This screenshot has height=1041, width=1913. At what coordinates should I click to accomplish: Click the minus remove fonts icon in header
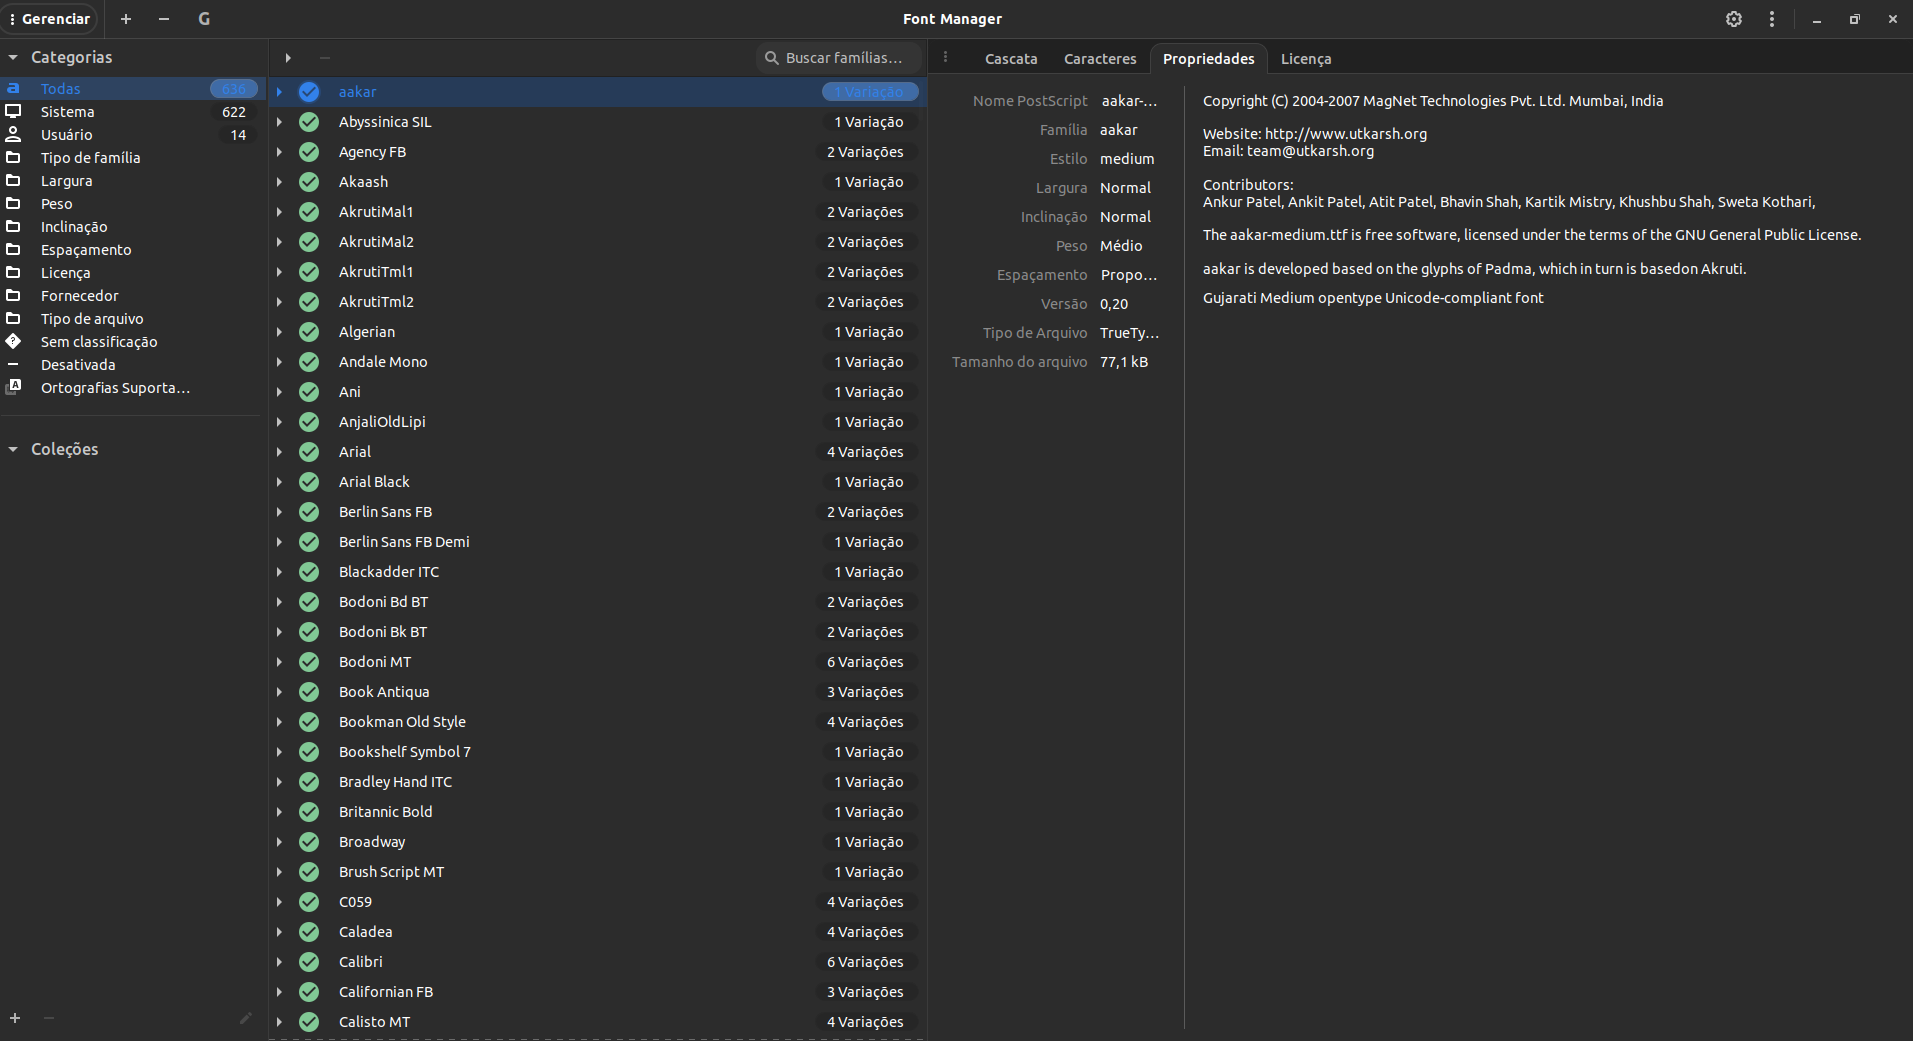click(164, 19)
